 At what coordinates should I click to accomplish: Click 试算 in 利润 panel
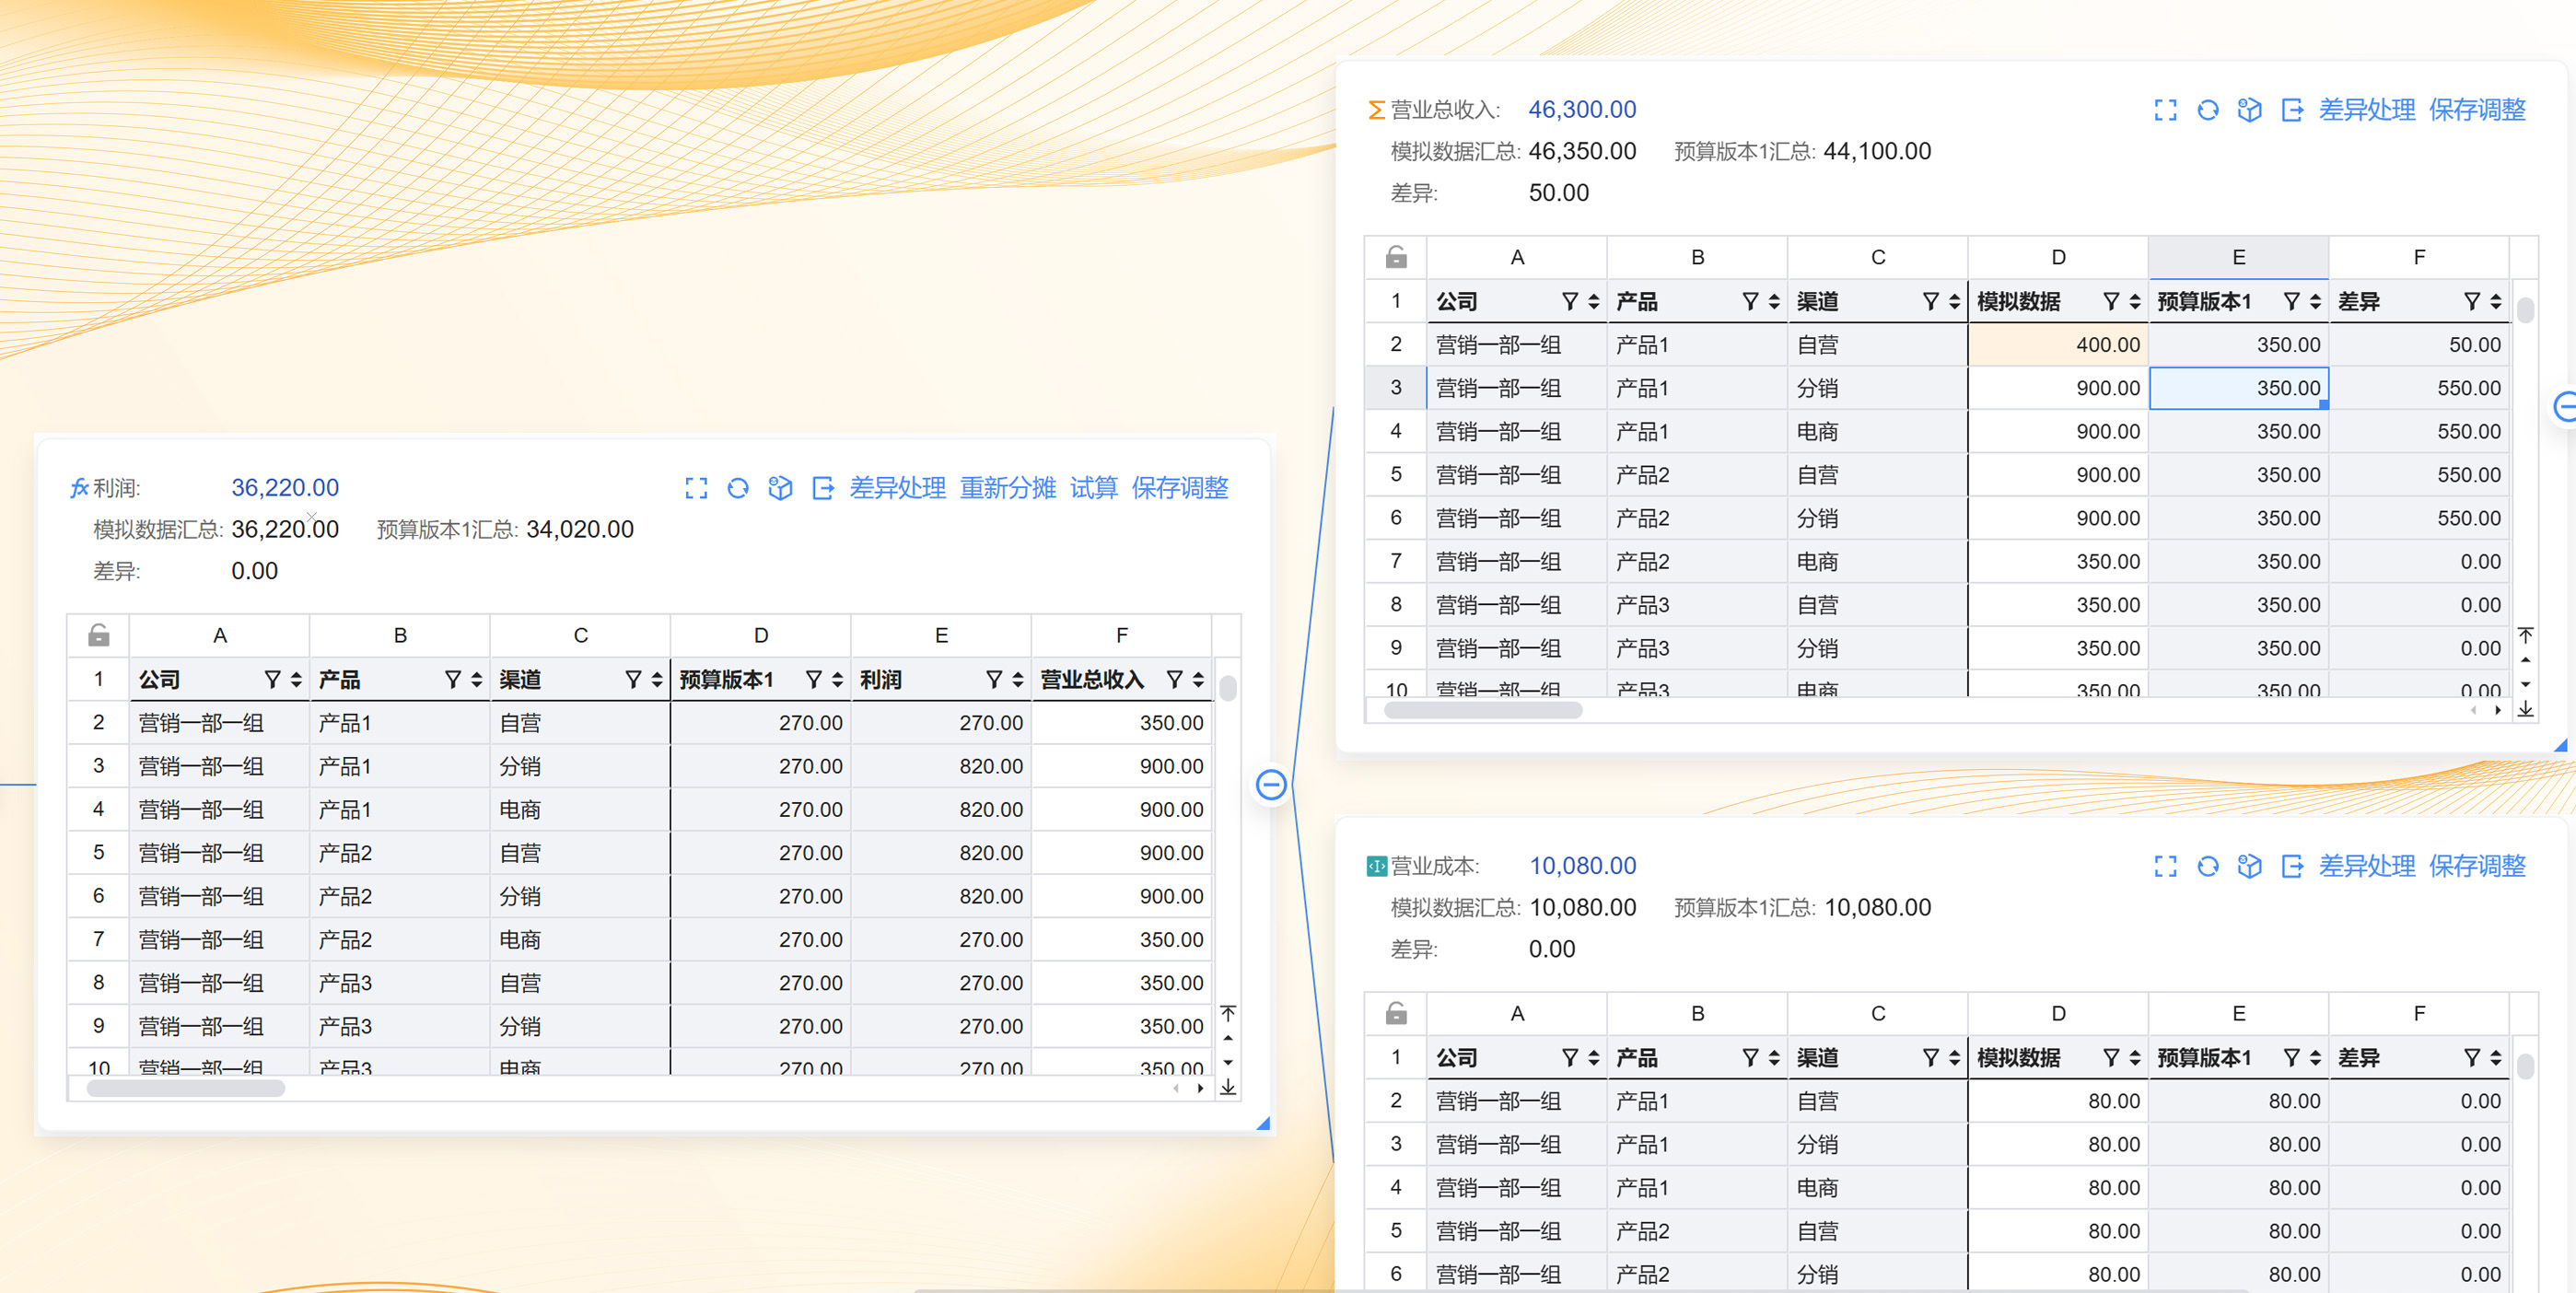pos(1093,488)
